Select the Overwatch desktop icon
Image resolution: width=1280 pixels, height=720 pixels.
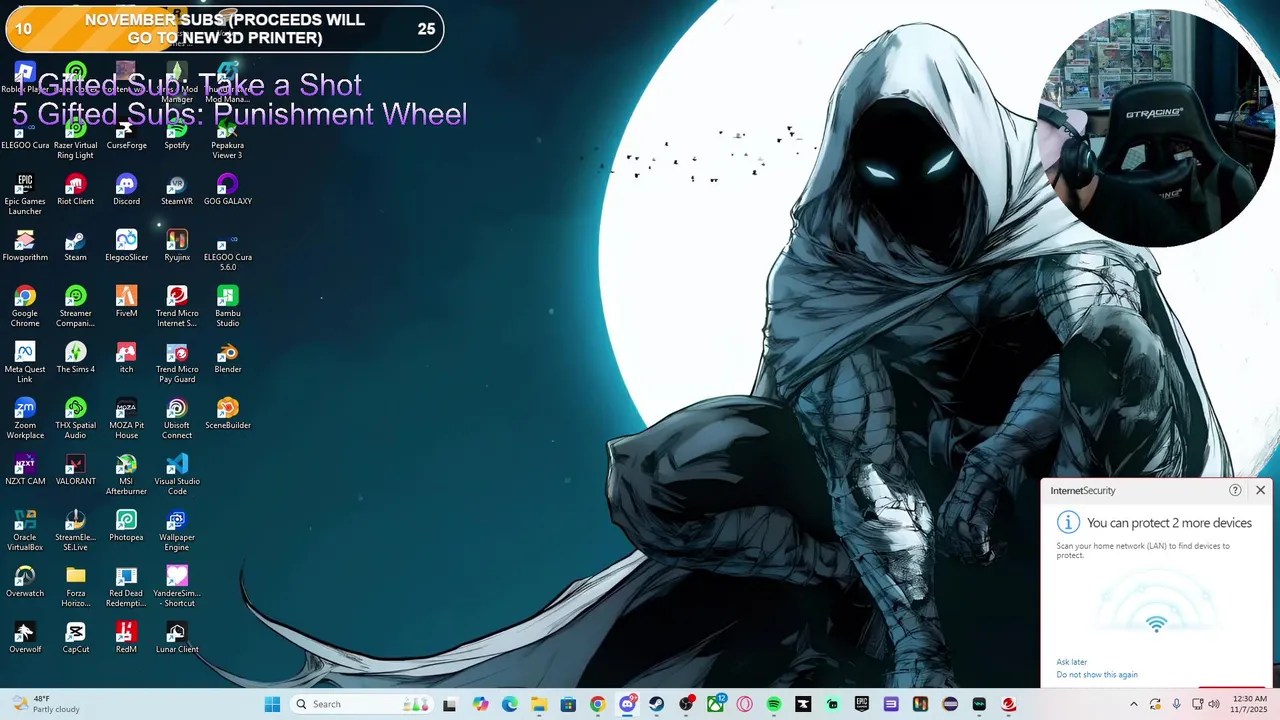pos(25,582)
